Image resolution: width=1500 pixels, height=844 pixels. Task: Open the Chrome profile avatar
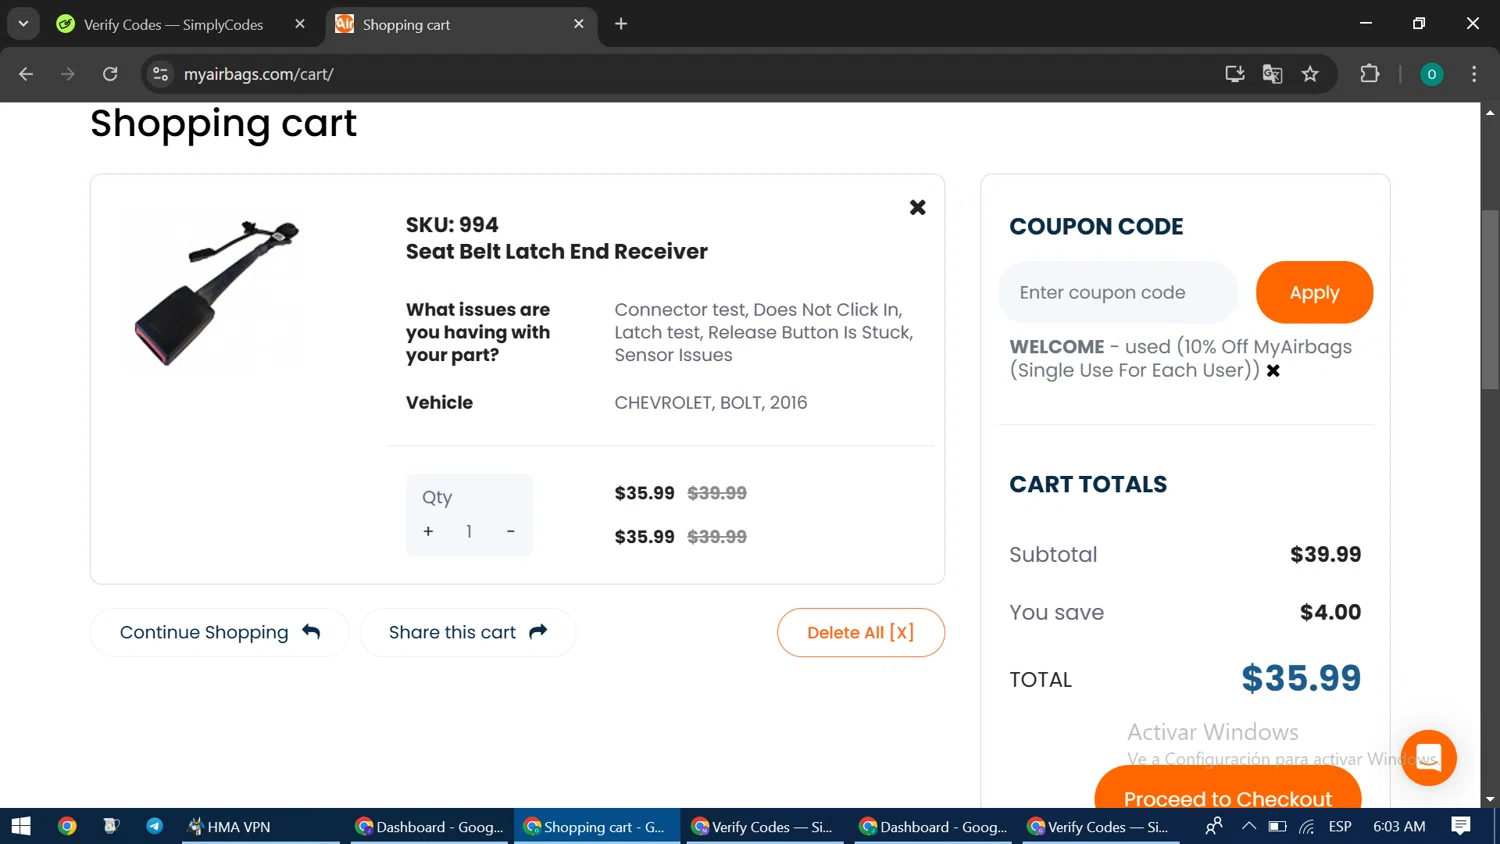click(1431, 74)
